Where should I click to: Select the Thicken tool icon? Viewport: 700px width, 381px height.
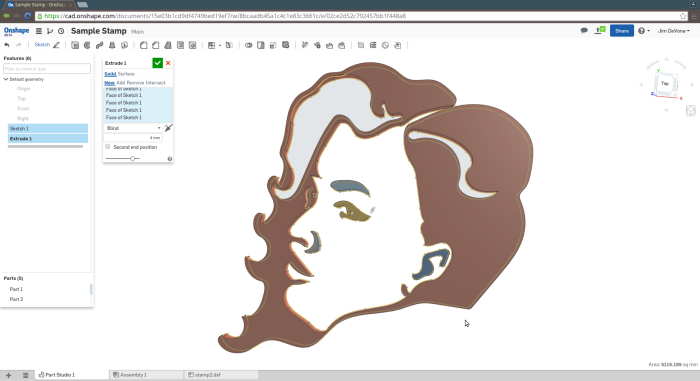pos(125,45)
